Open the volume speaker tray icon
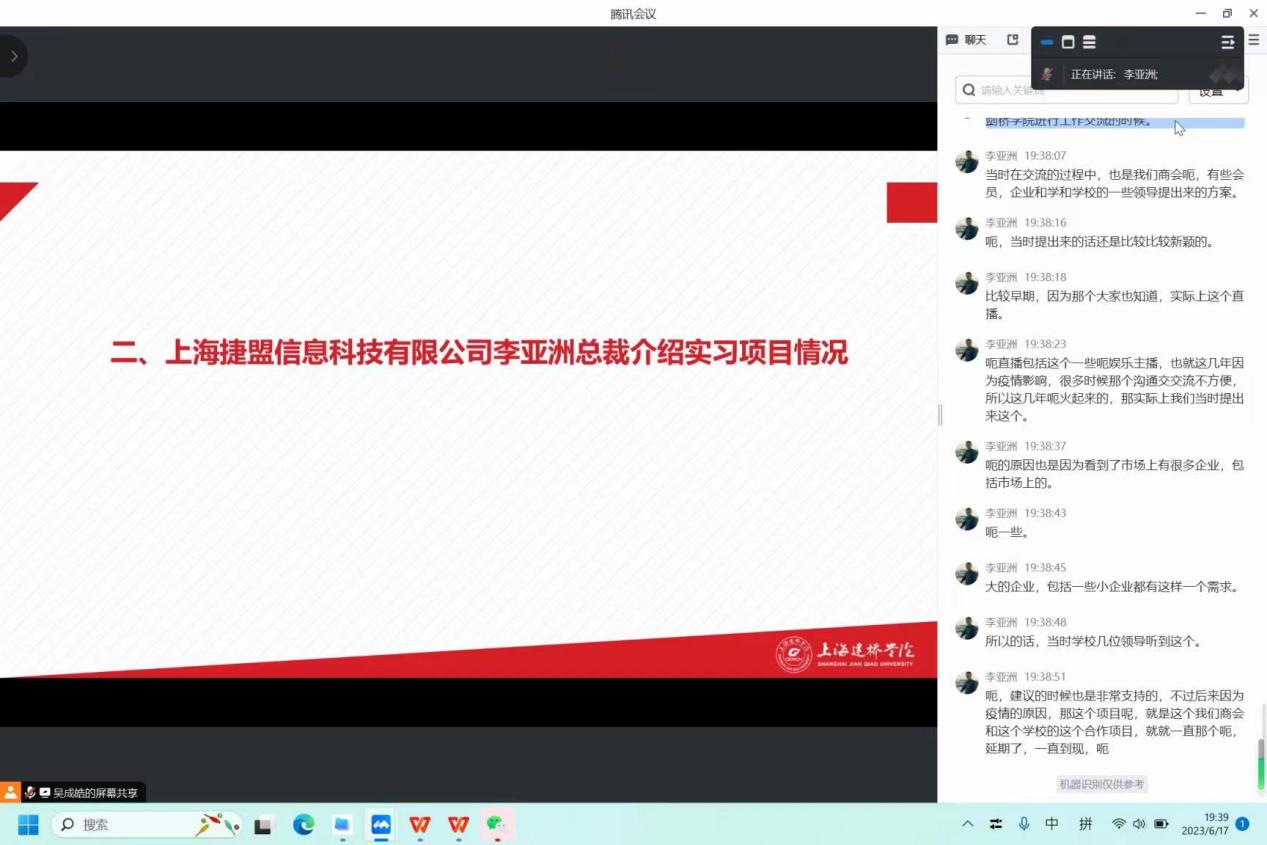Image resolution: width=1267 pixels, height=845 pixels. (x=1139, y=824)
